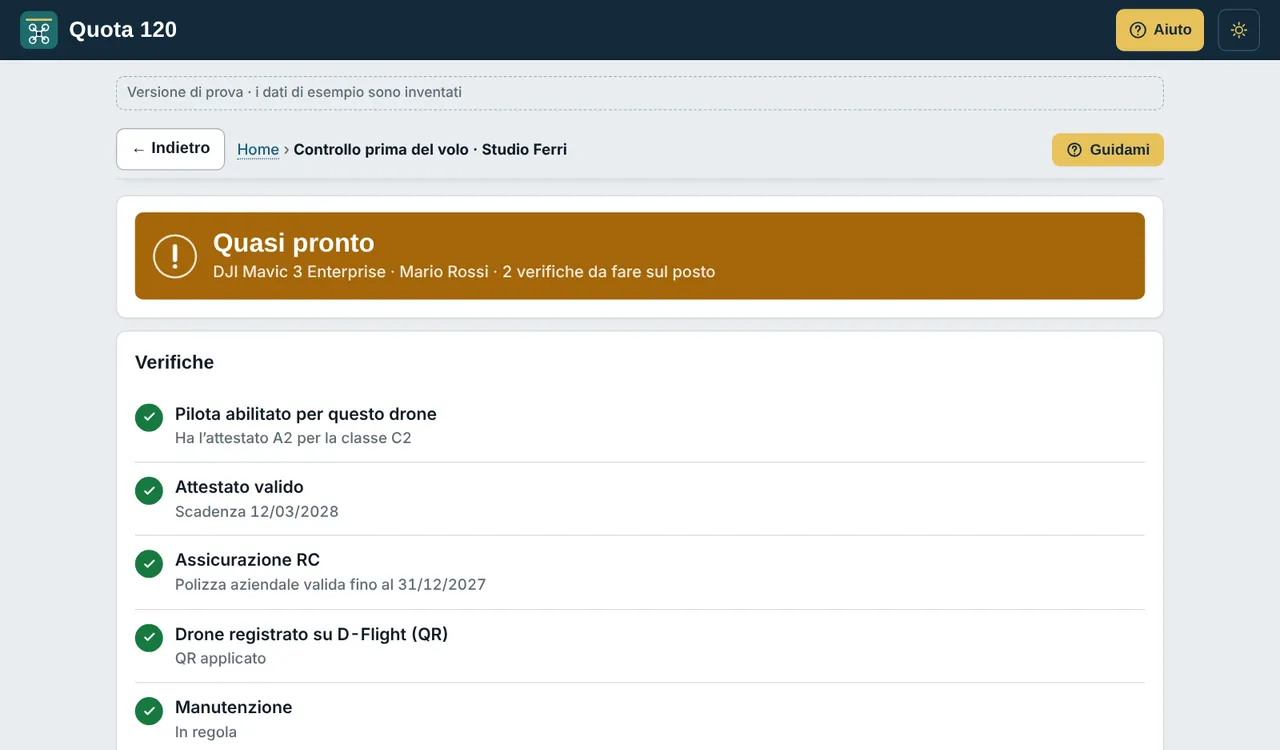Open the Aiuto help button

tap(1160, 30)
